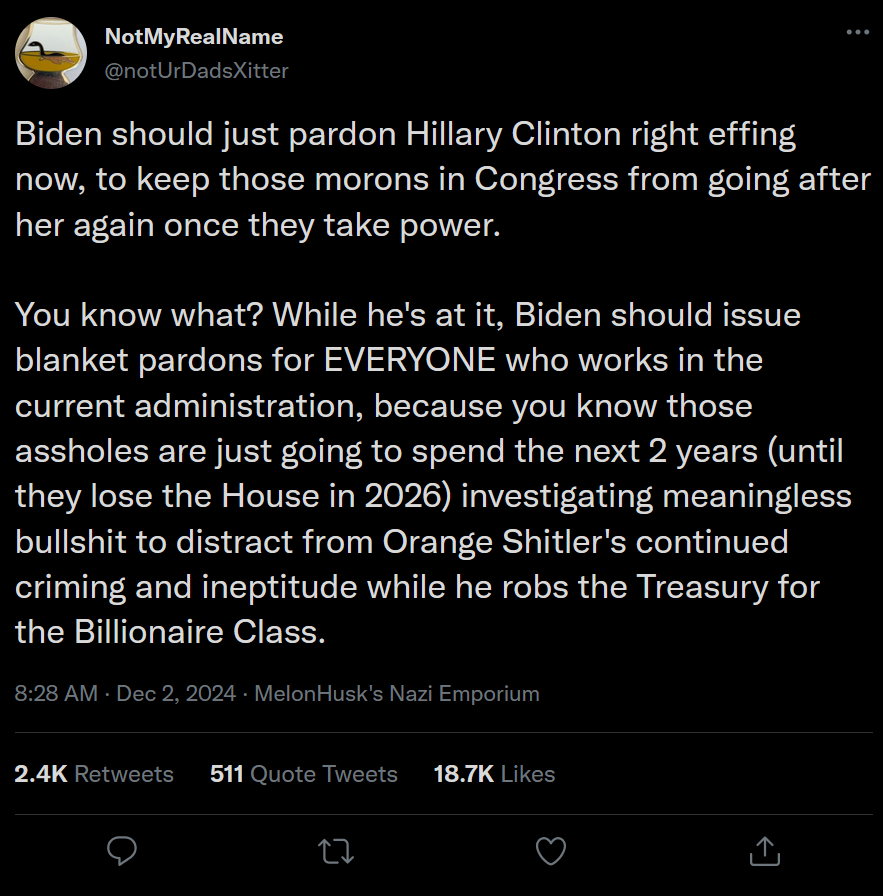Click the MelonHusk's Nazi Emporium source label
The height and width of the screenshot is (896, 883).
pyautogui.click(x=397, y=693)
